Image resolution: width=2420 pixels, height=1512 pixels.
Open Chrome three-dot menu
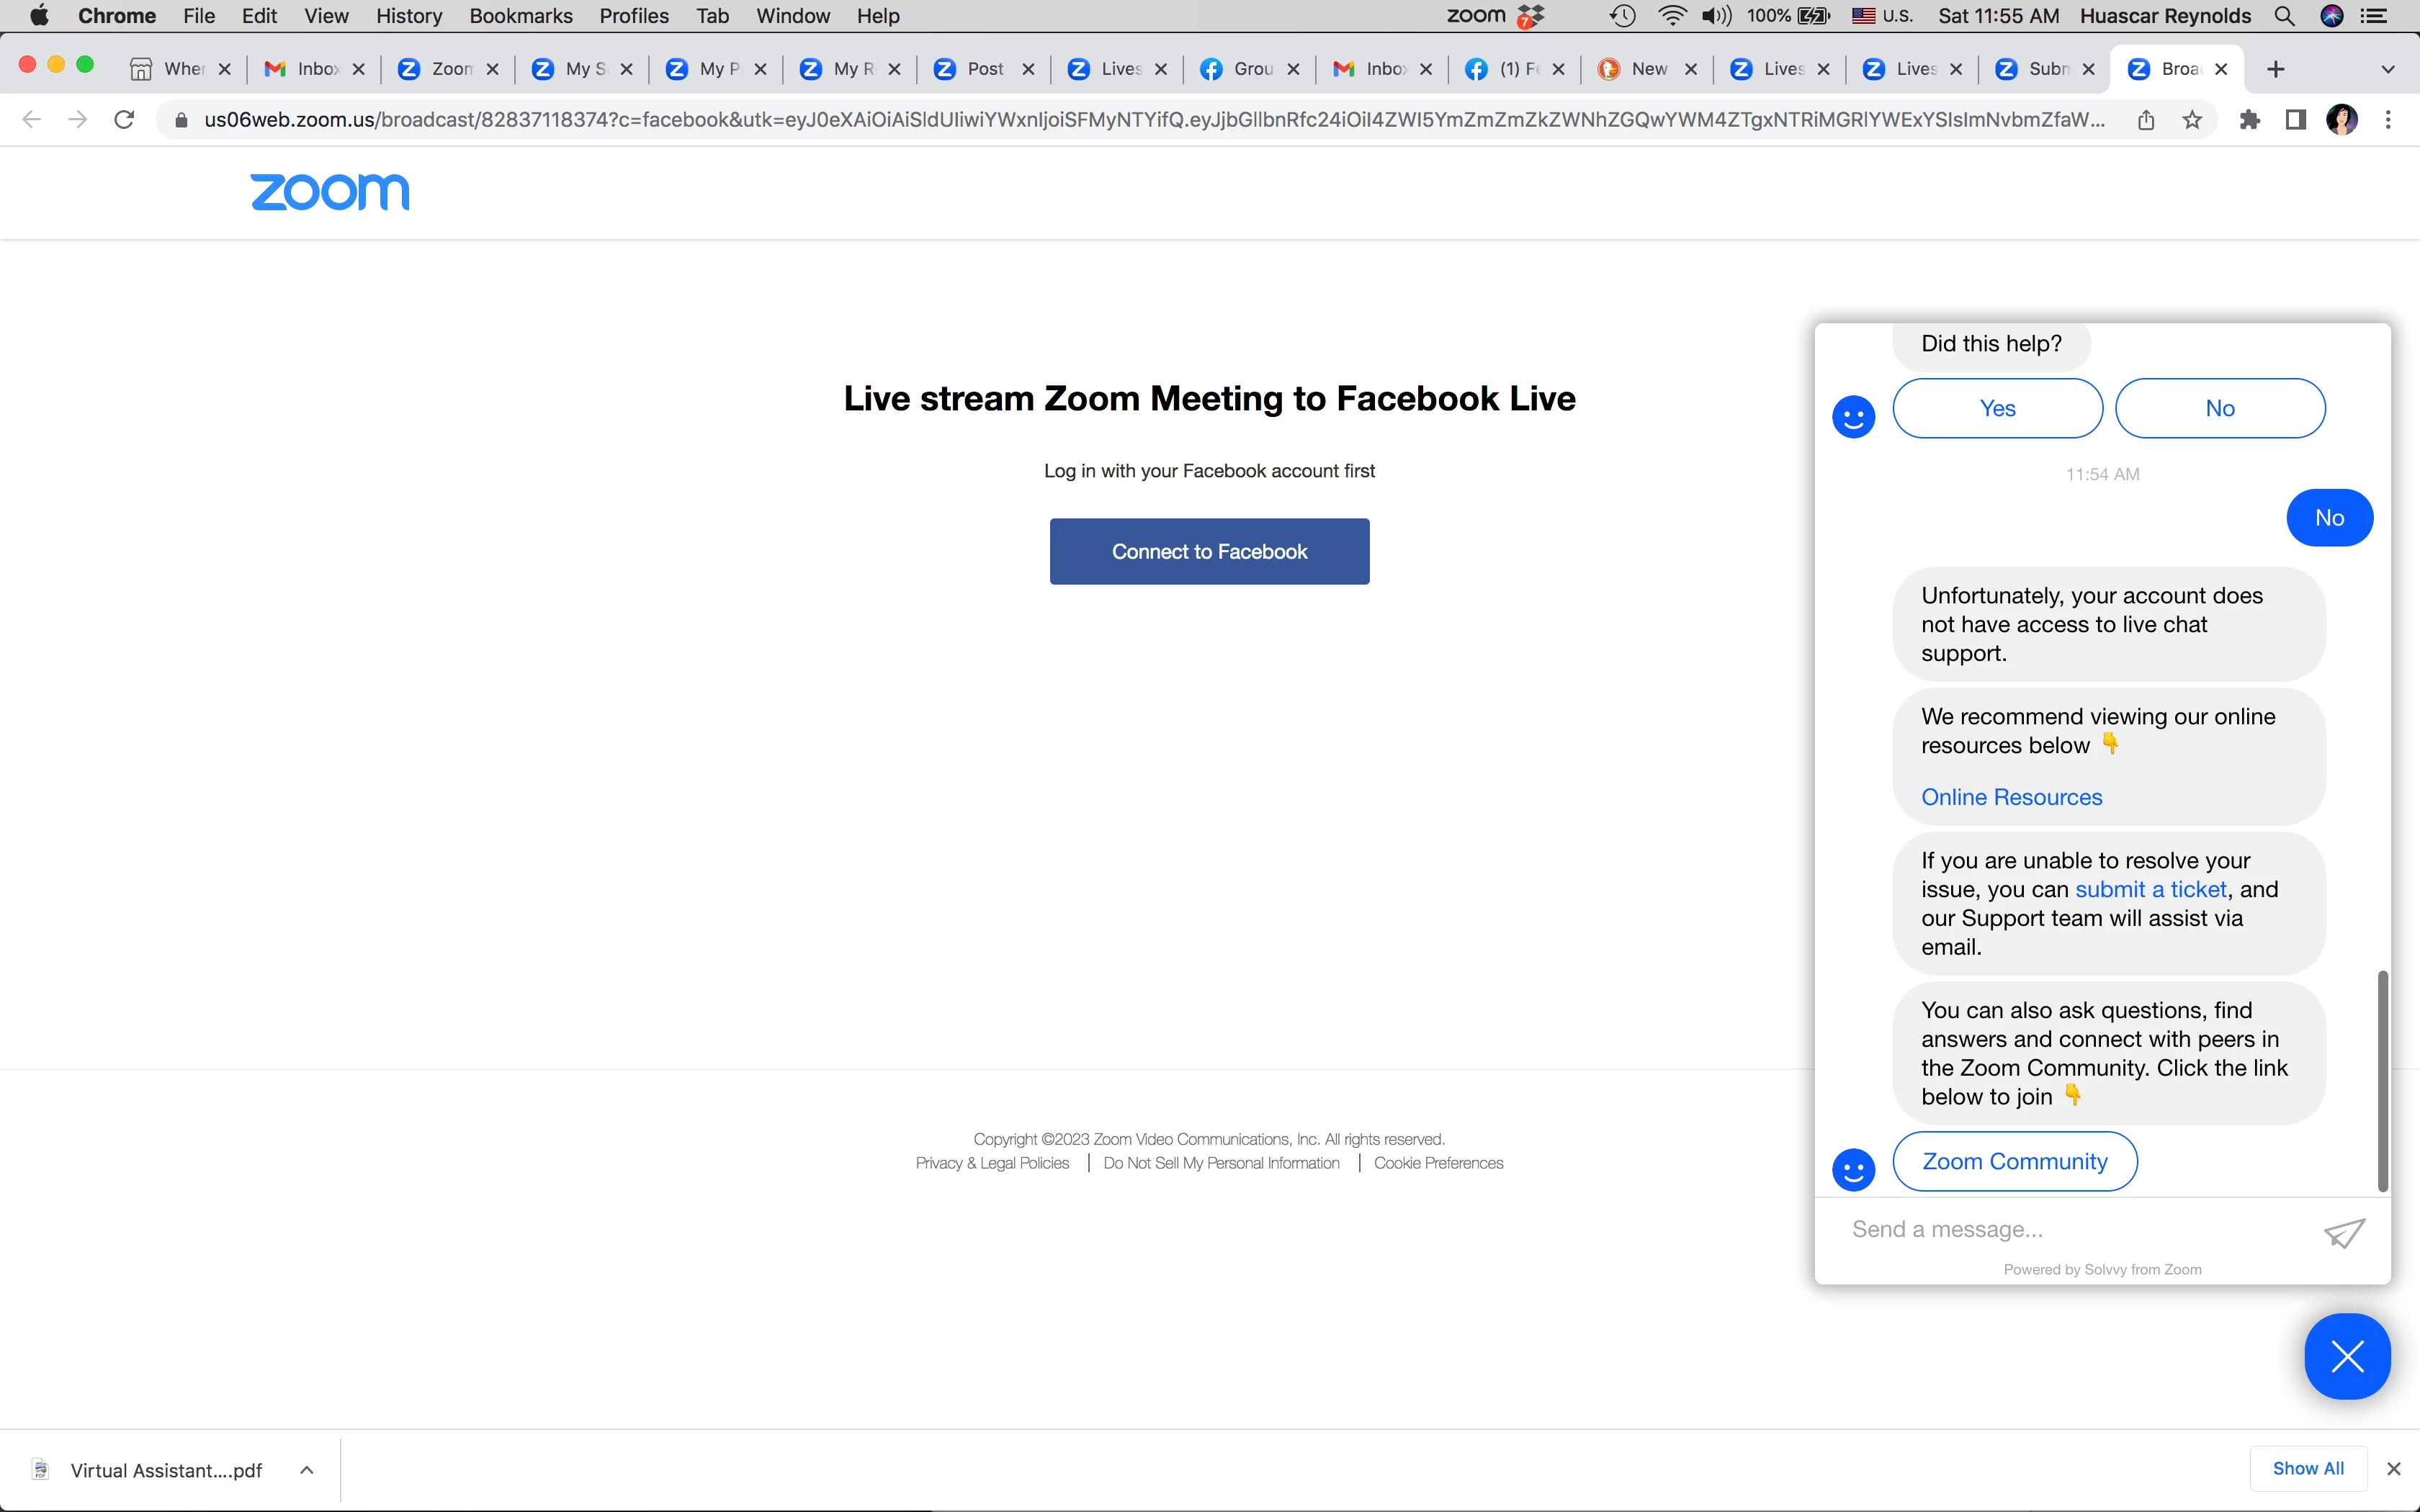tap(2388, 120)
